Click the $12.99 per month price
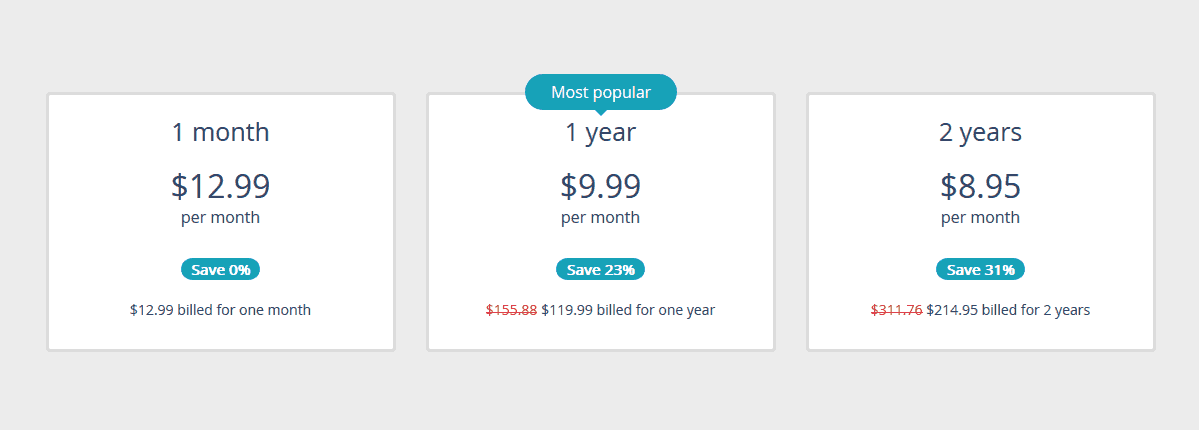The width and height of the screenshot is (1199, 430). [221, 186]
